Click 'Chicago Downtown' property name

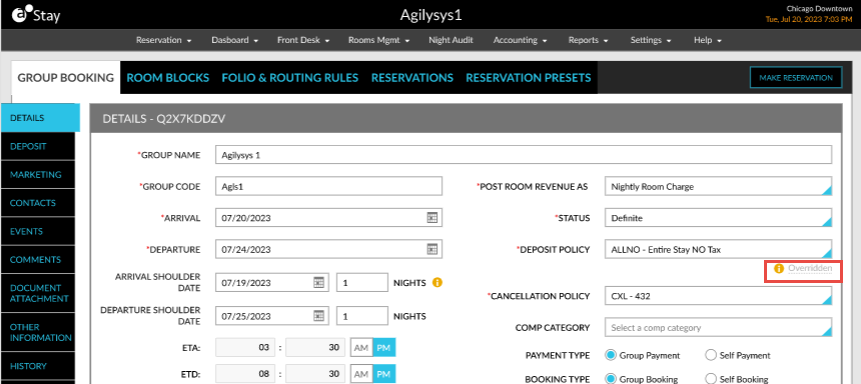tap(820, 9)
